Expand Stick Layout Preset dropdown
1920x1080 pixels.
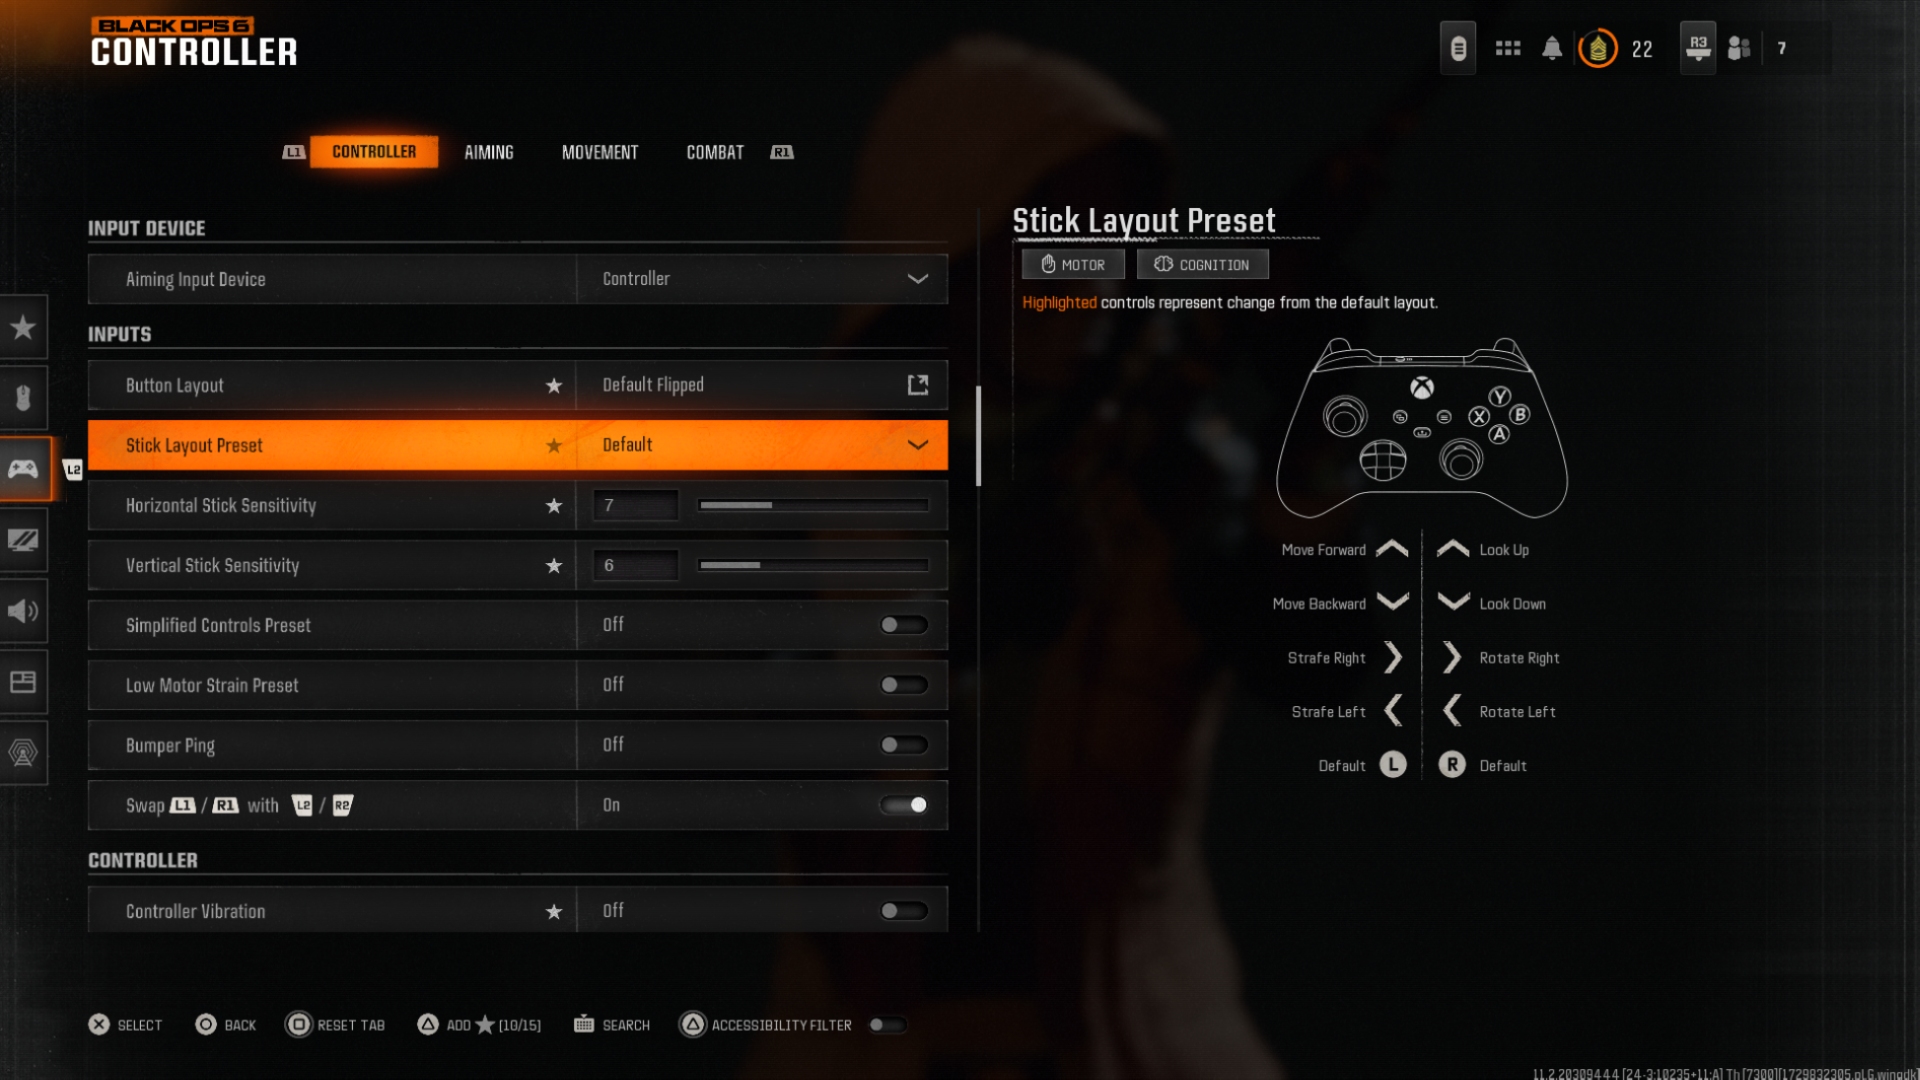click(x=919, y=444)
